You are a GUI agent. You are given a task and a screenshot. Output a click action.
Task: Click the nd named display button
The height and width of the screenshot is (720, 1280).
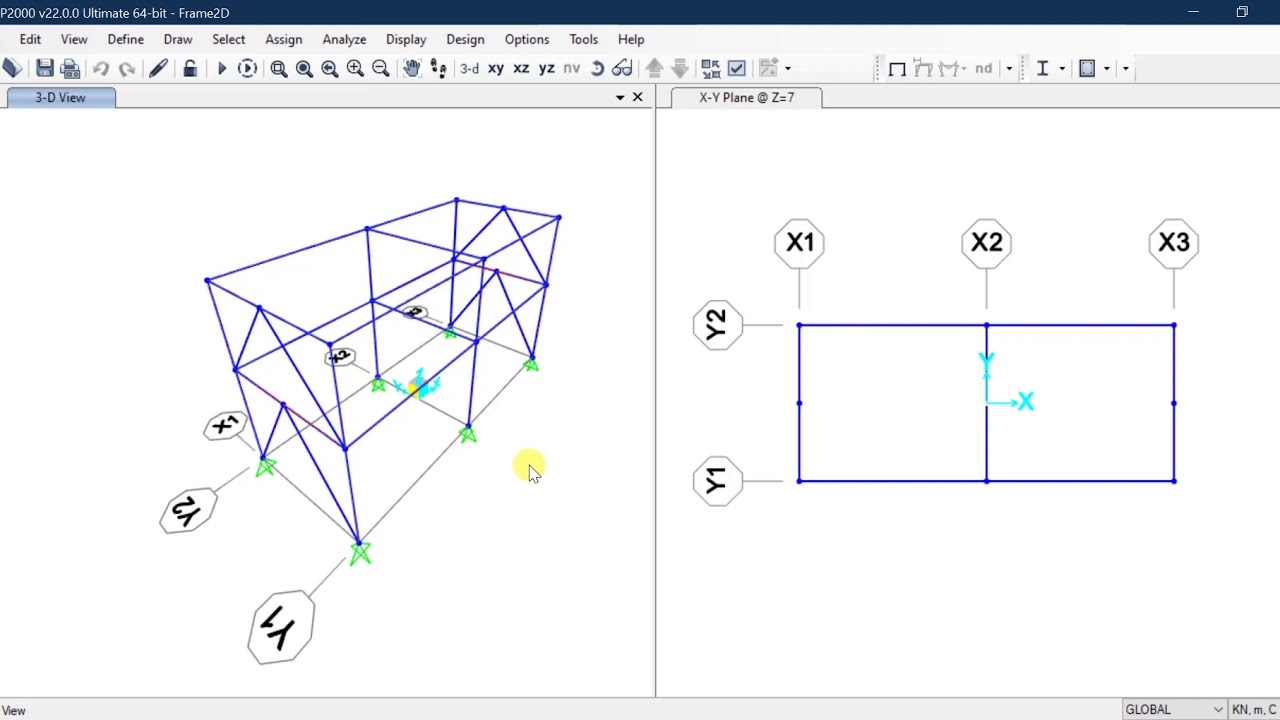pos(983,68)
